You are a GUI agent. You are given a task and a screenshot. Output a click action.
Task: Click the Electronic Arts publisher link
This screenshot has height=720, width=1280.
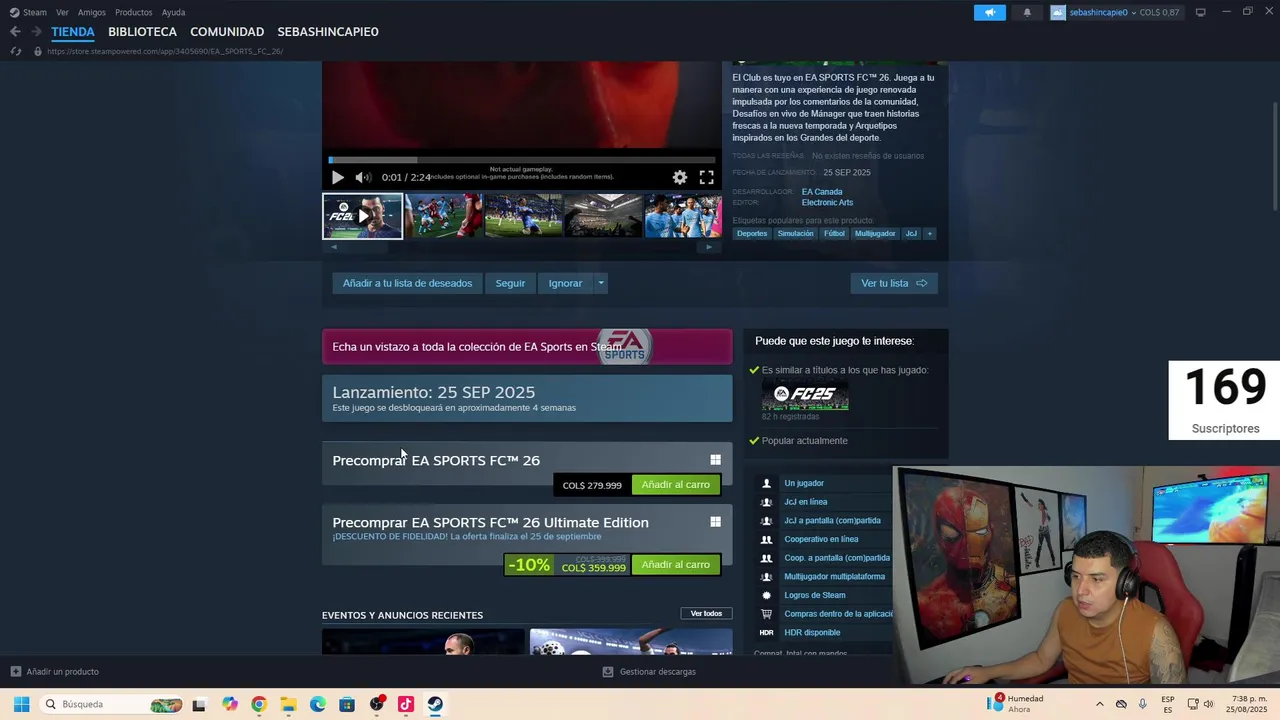(827, 203)
